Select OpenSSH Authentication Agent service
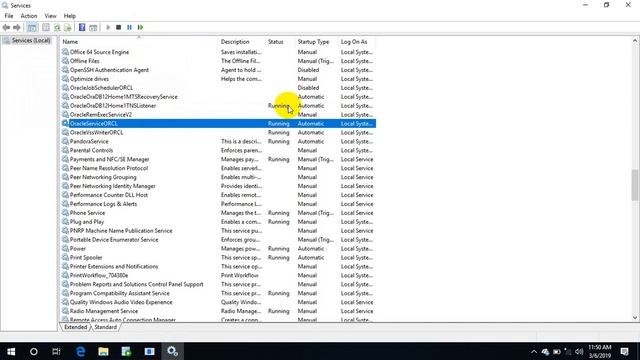The width and height of the screenshot is (640, 360). 109,70
